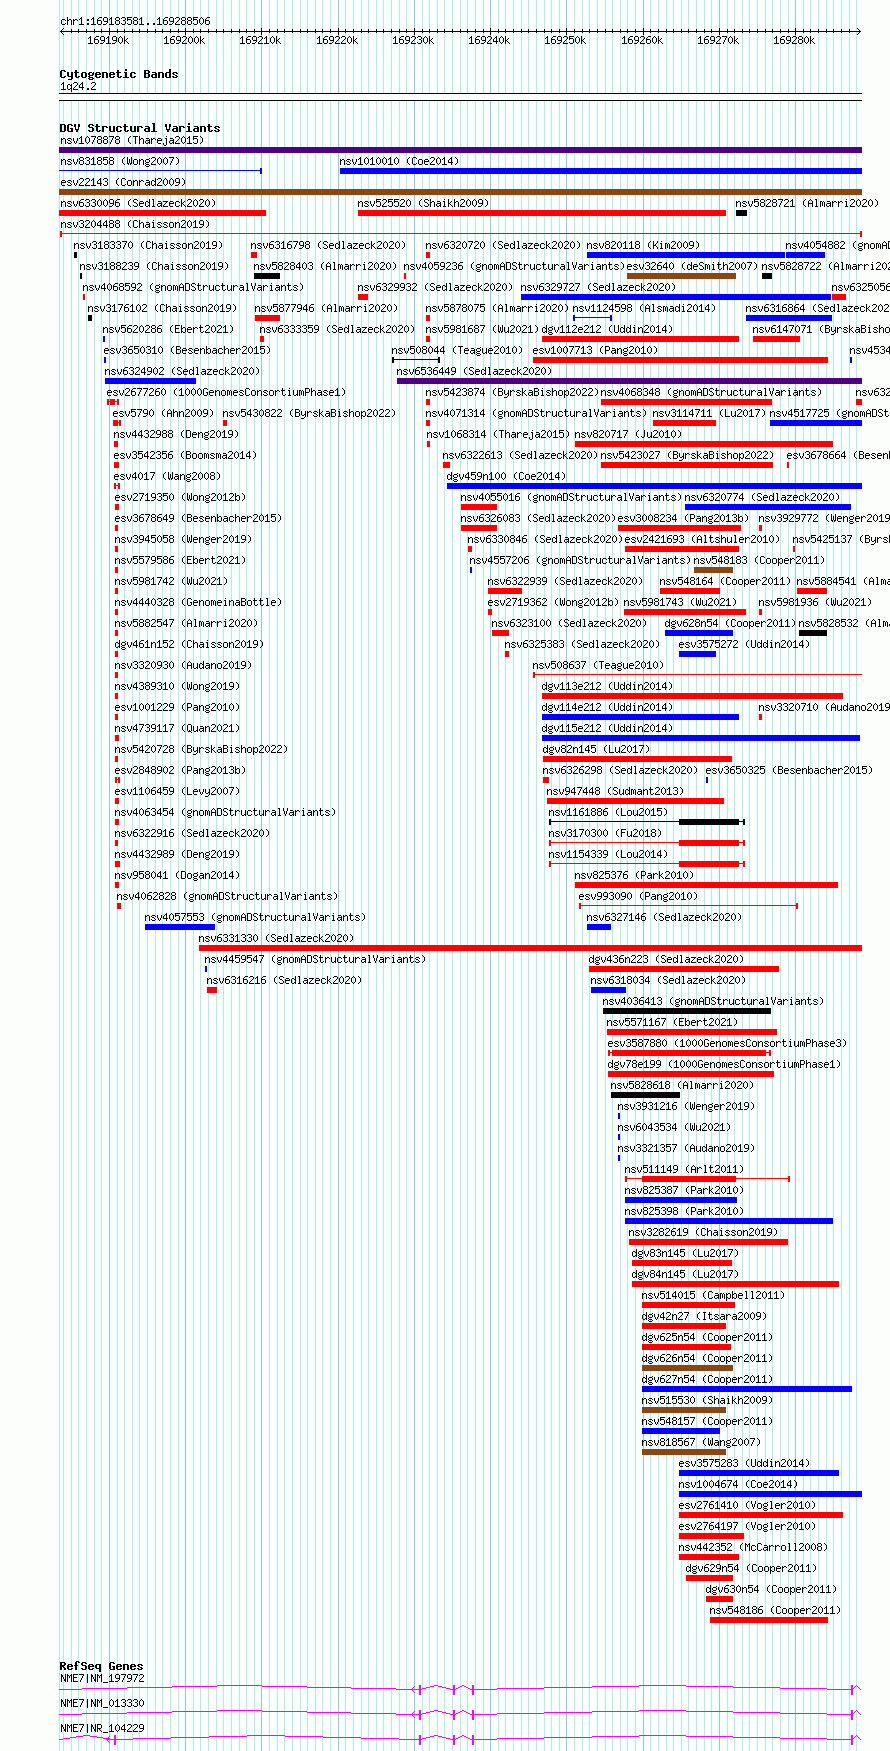890x1751 pixels.
Task: Click variant esv4017 (Wang2008)
Action: point(167,476)
